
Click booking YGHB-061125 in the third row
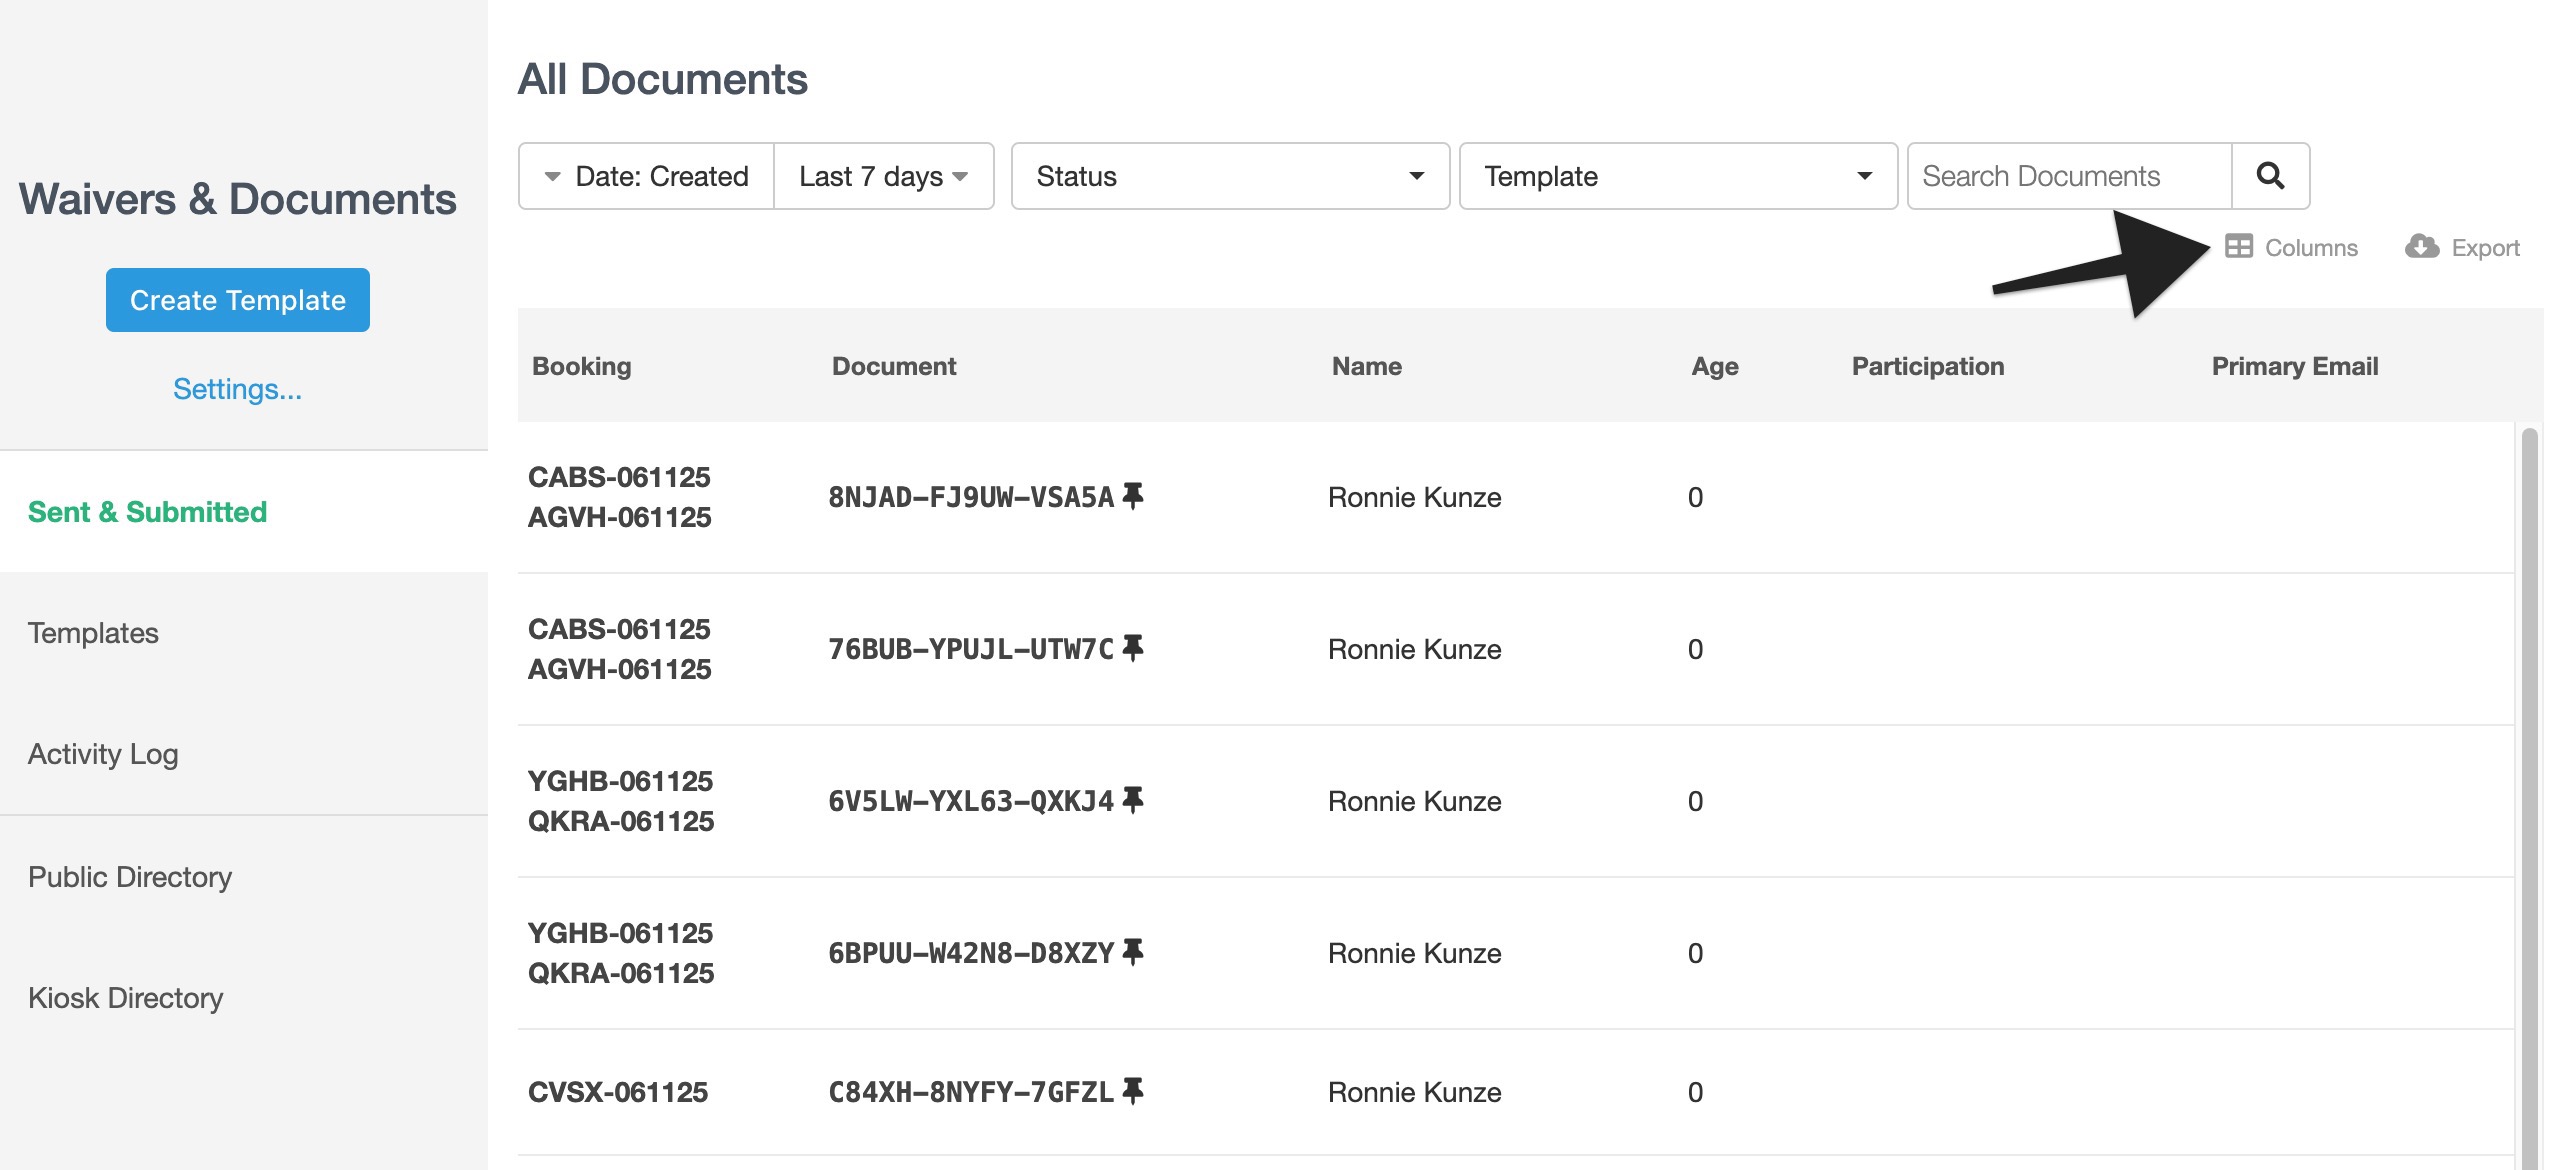pyautogui.click(x=620, y=781)
